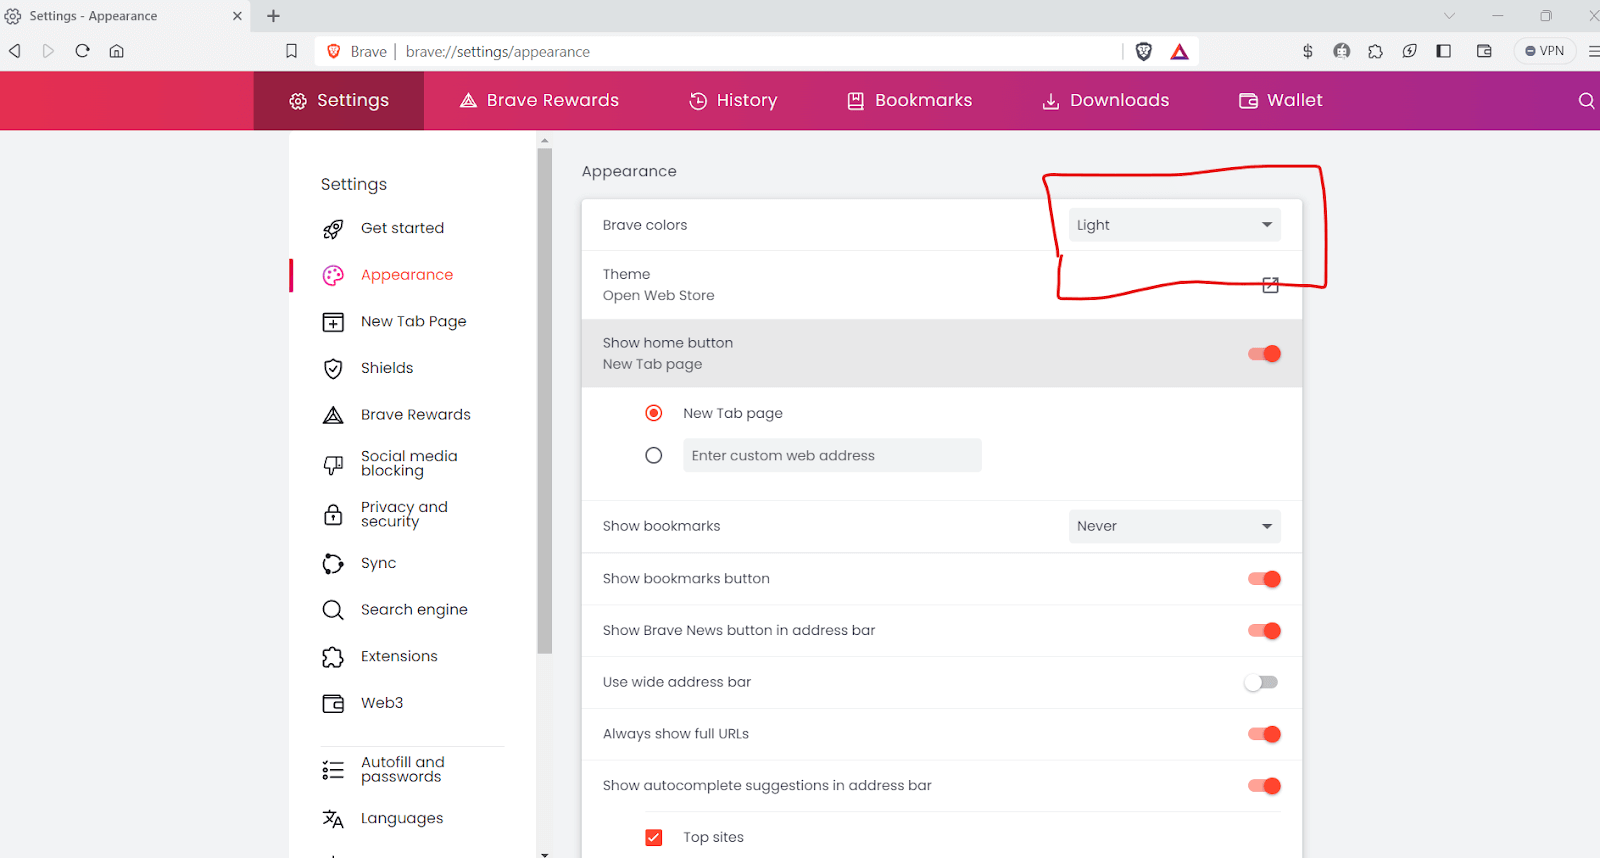Select the custom web address radio button
Viewport: 1600px width, 858px height.
click(654, 455)
